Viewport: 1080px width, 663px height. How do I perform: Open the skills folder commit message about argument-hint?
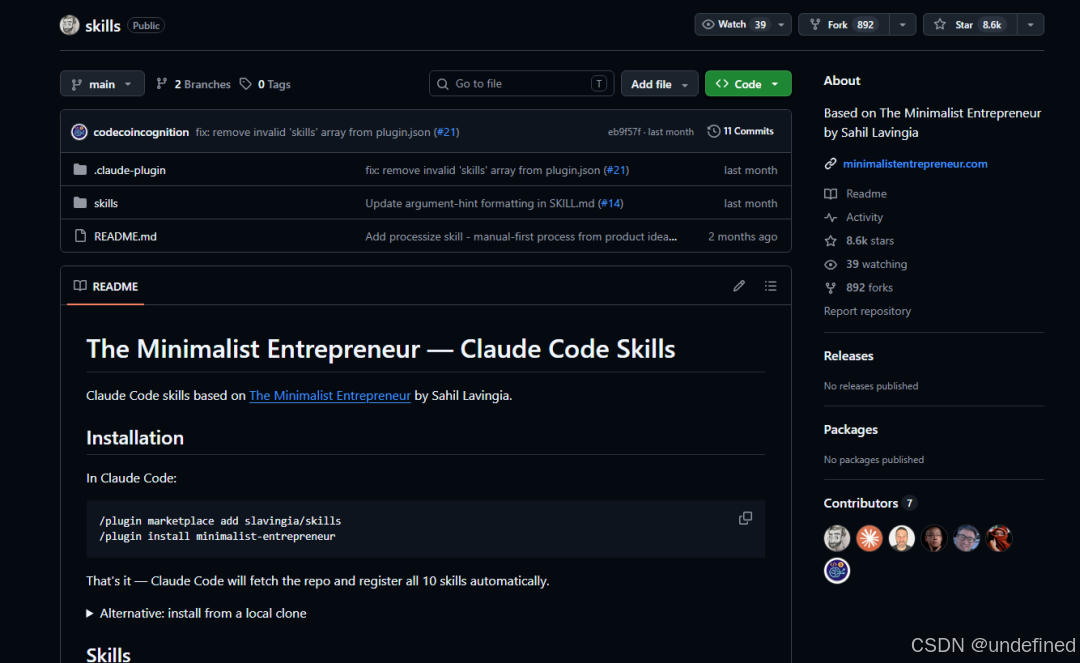click(480, 203)
